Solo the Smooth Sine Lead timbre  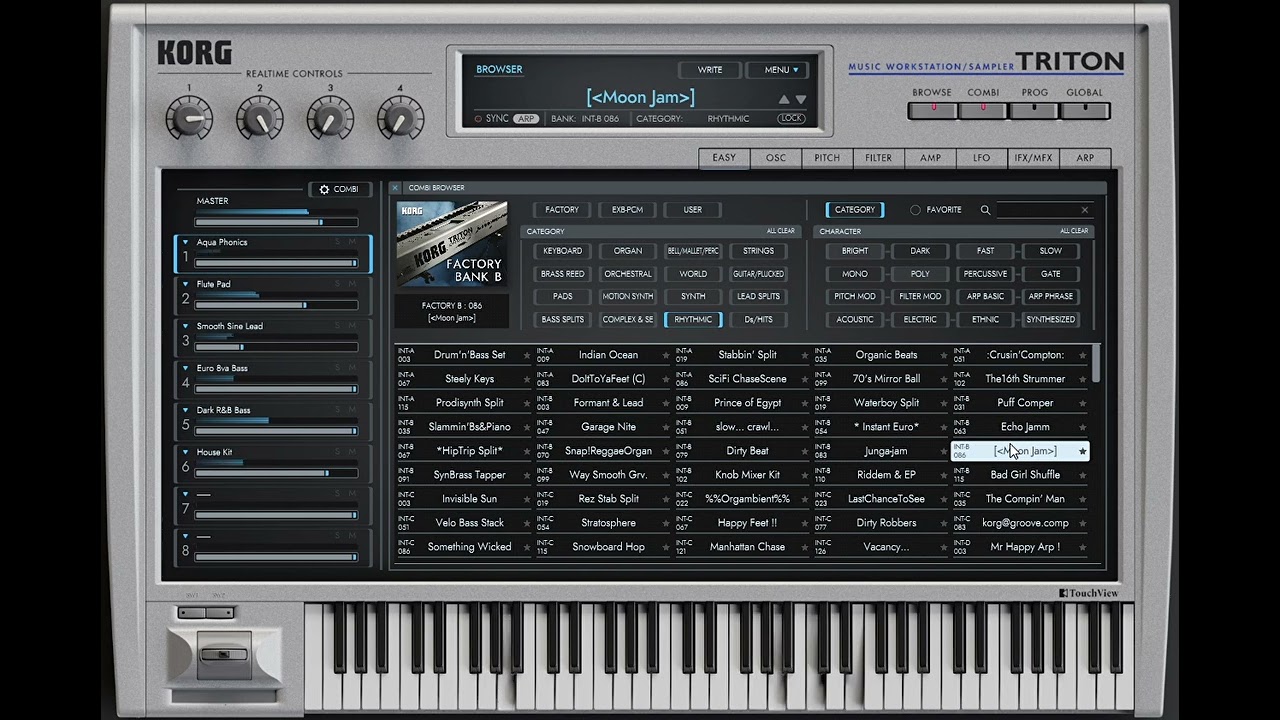(338, 326)
